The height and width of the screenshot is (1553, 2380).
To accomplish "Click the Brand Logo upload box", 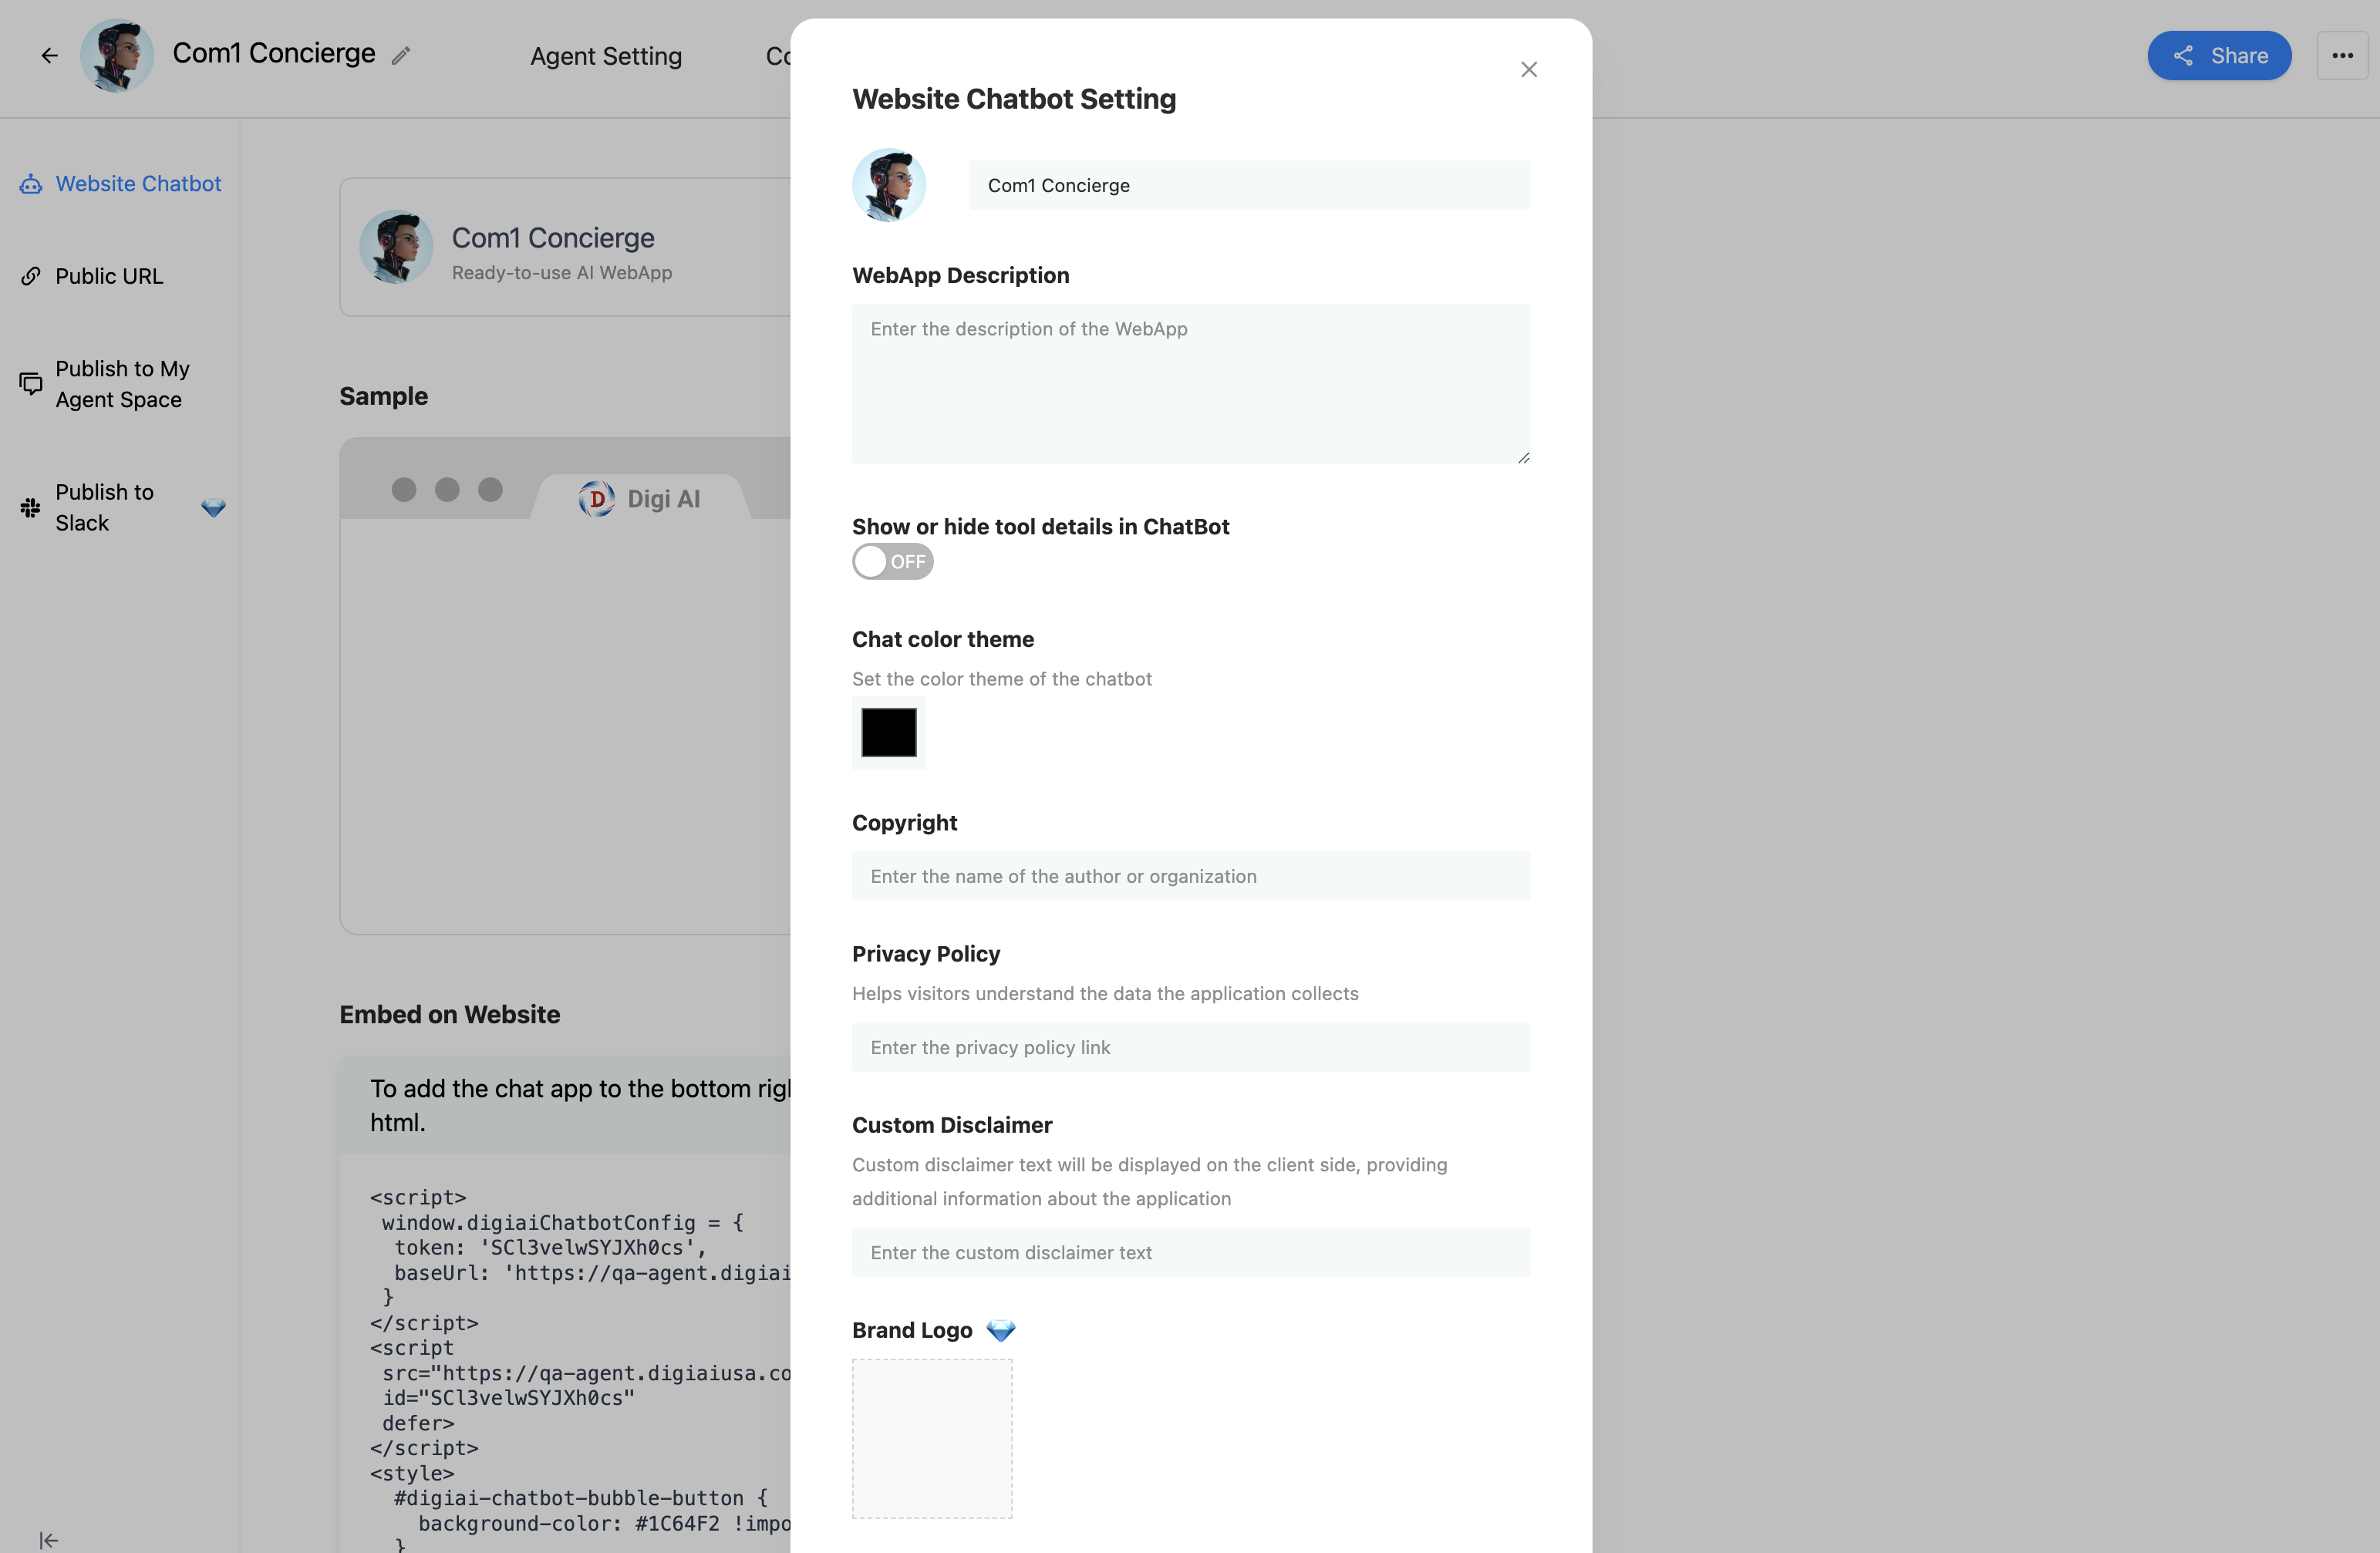I will tap(932, 1438).
